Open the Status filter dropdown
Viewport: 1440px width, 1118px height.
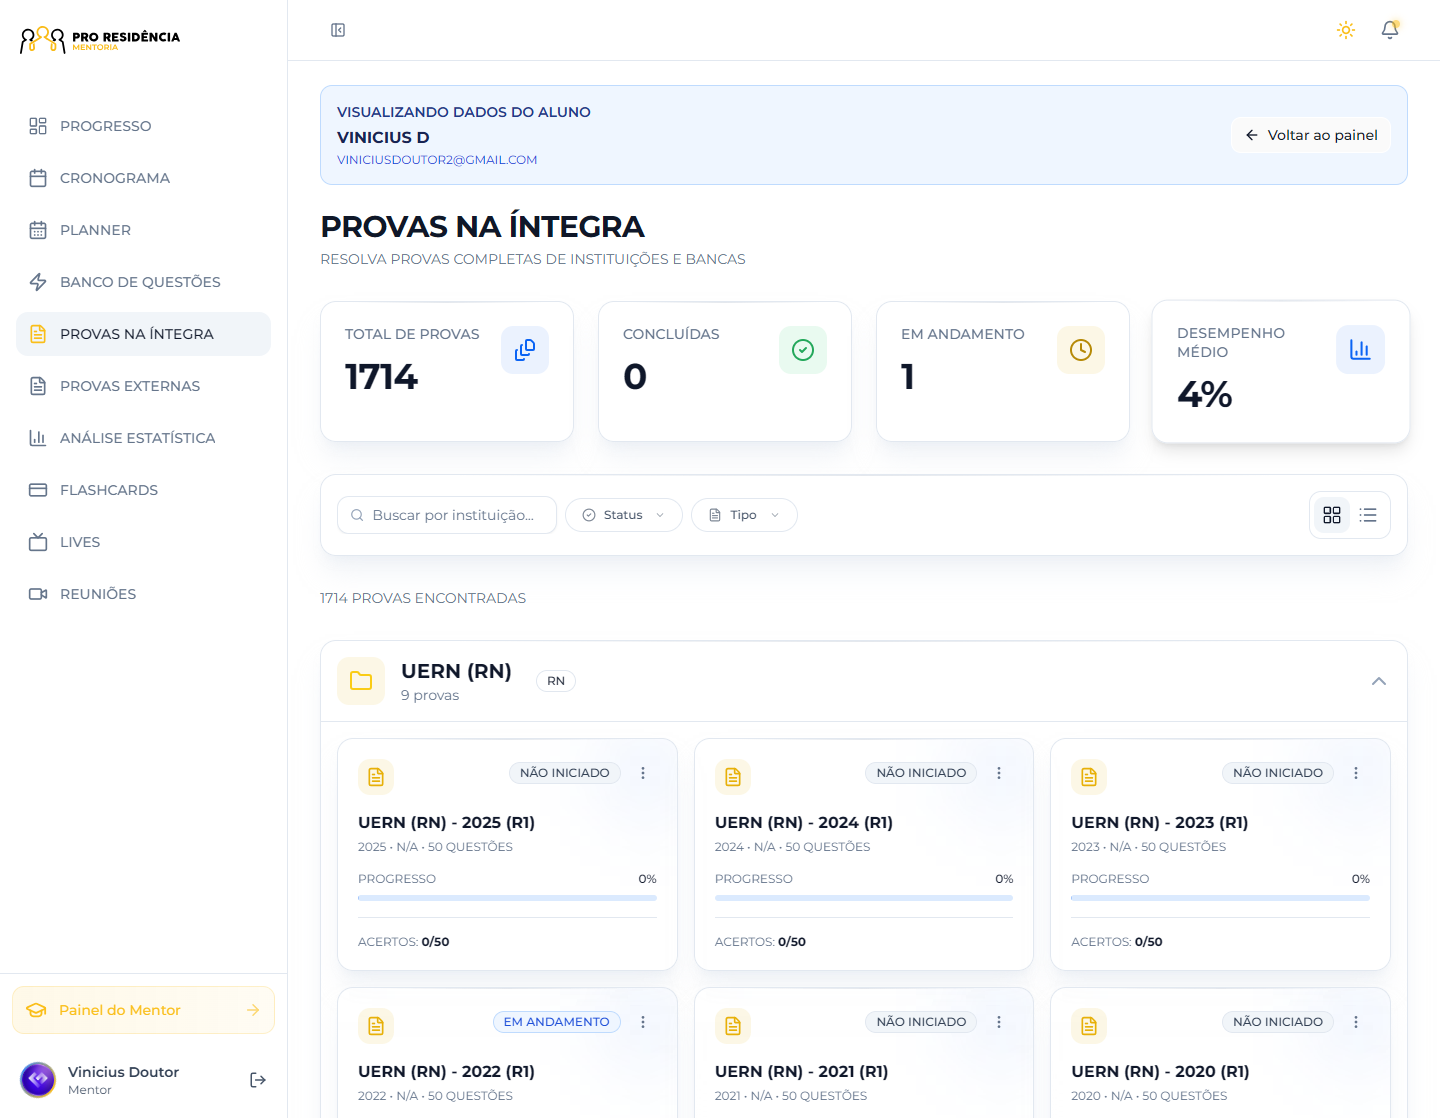click(624, 515)
